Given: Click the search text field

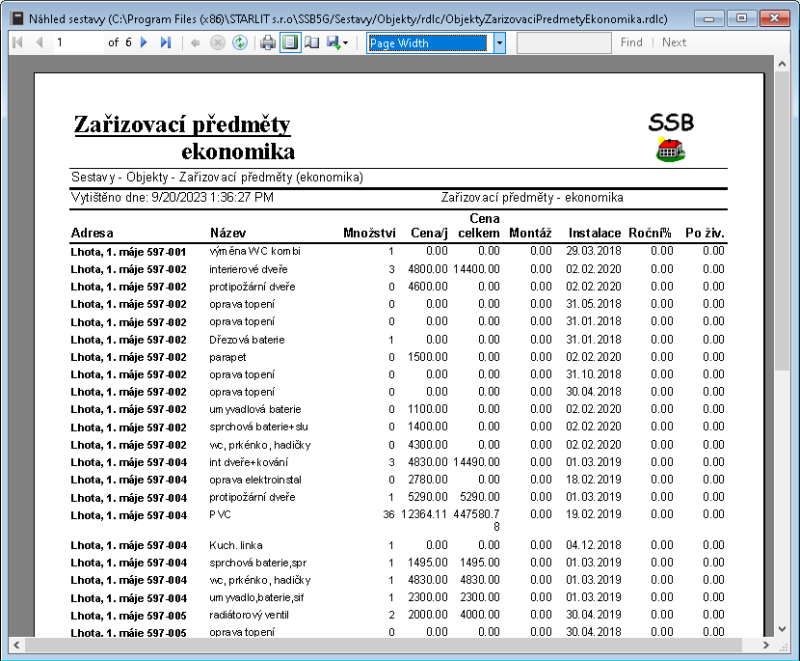Looking at the screenshot, I should pos(565,42).
